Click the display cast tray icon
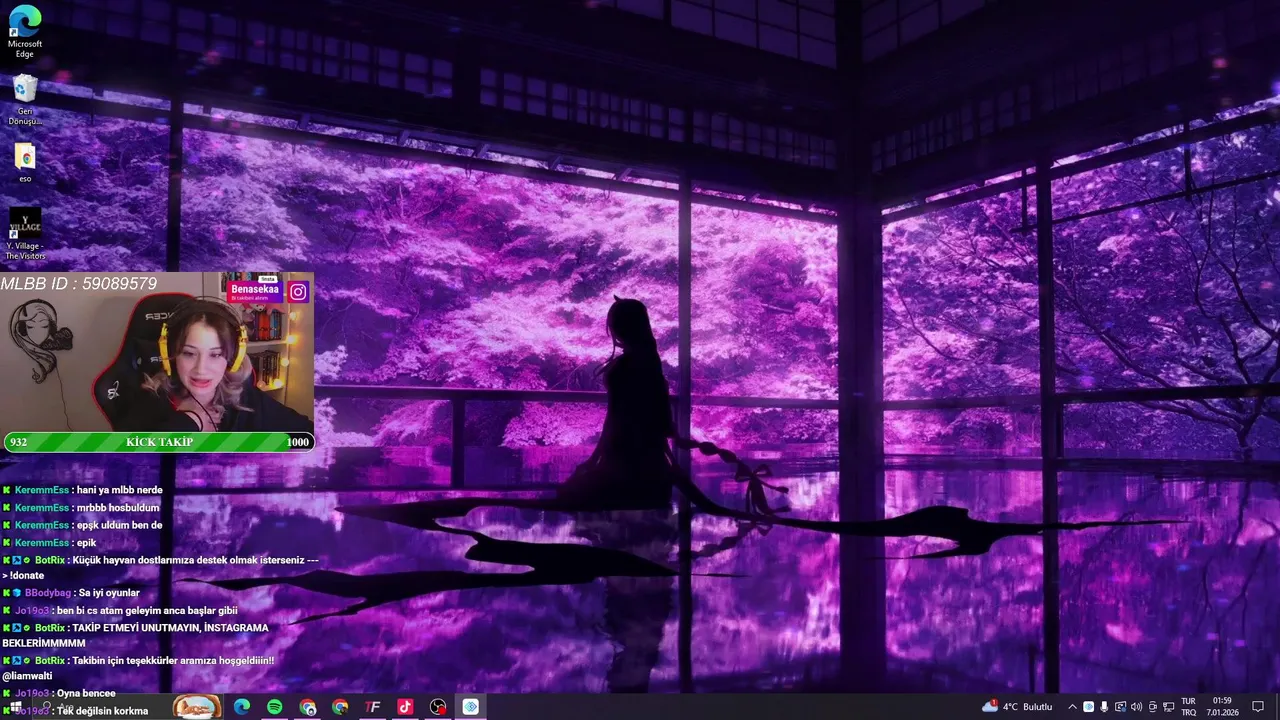The width and height of the screenshot is (1280, 720). (x=1120, y=707)
